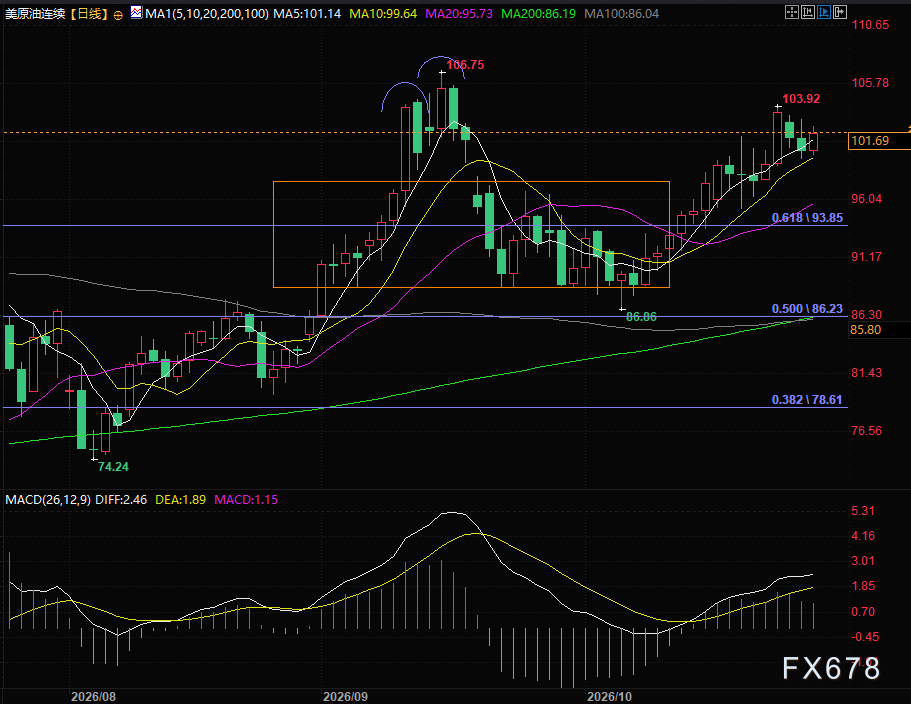This screenshot has height=704, width=911.
Task: Click the 2026/10 date label
Action: click(609, 696)
